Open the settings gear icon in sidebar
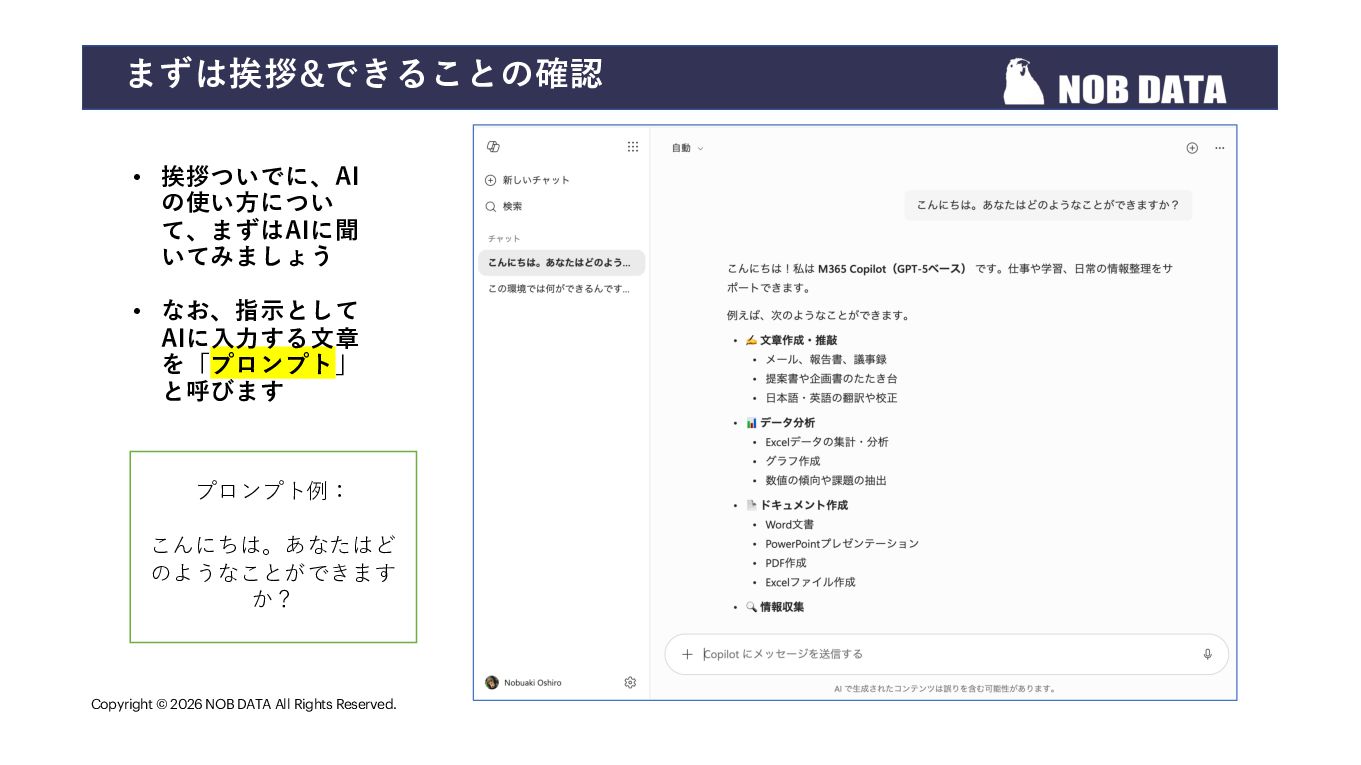This screenshot has width=1361, height=765. tap(630, 682)
